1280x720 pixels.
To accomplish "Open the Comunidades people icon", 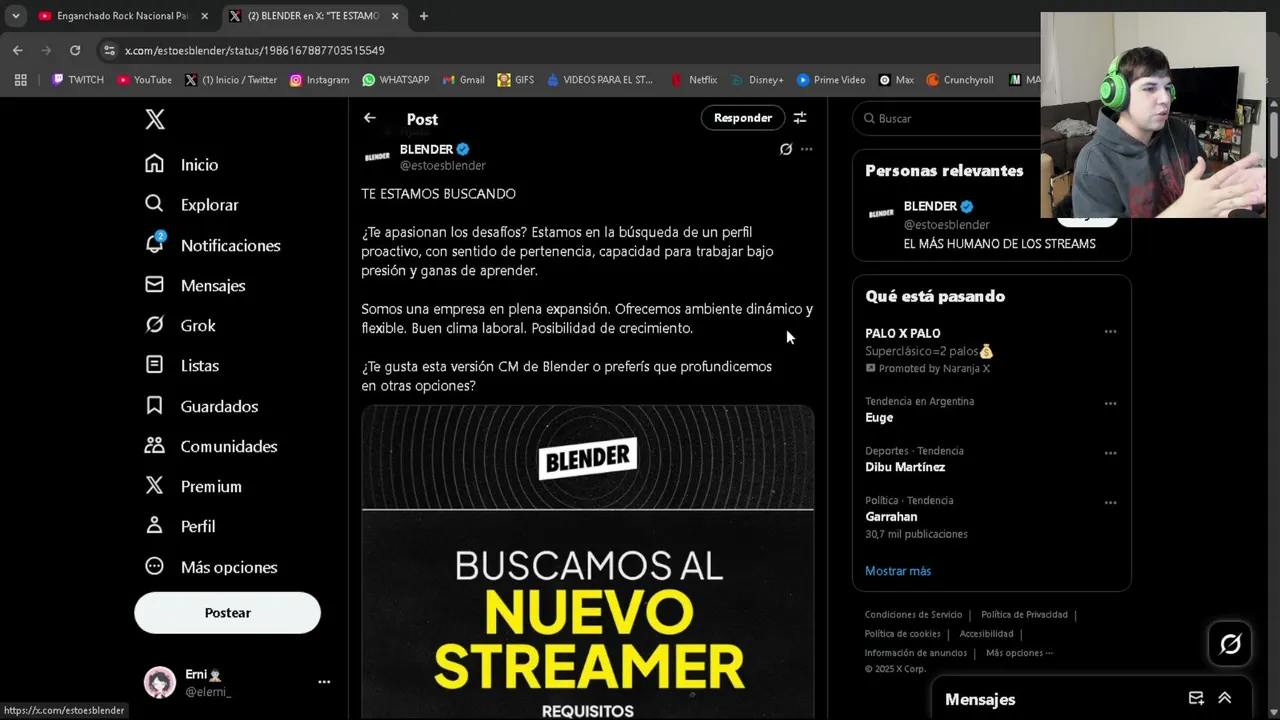I will coord(154,445).
